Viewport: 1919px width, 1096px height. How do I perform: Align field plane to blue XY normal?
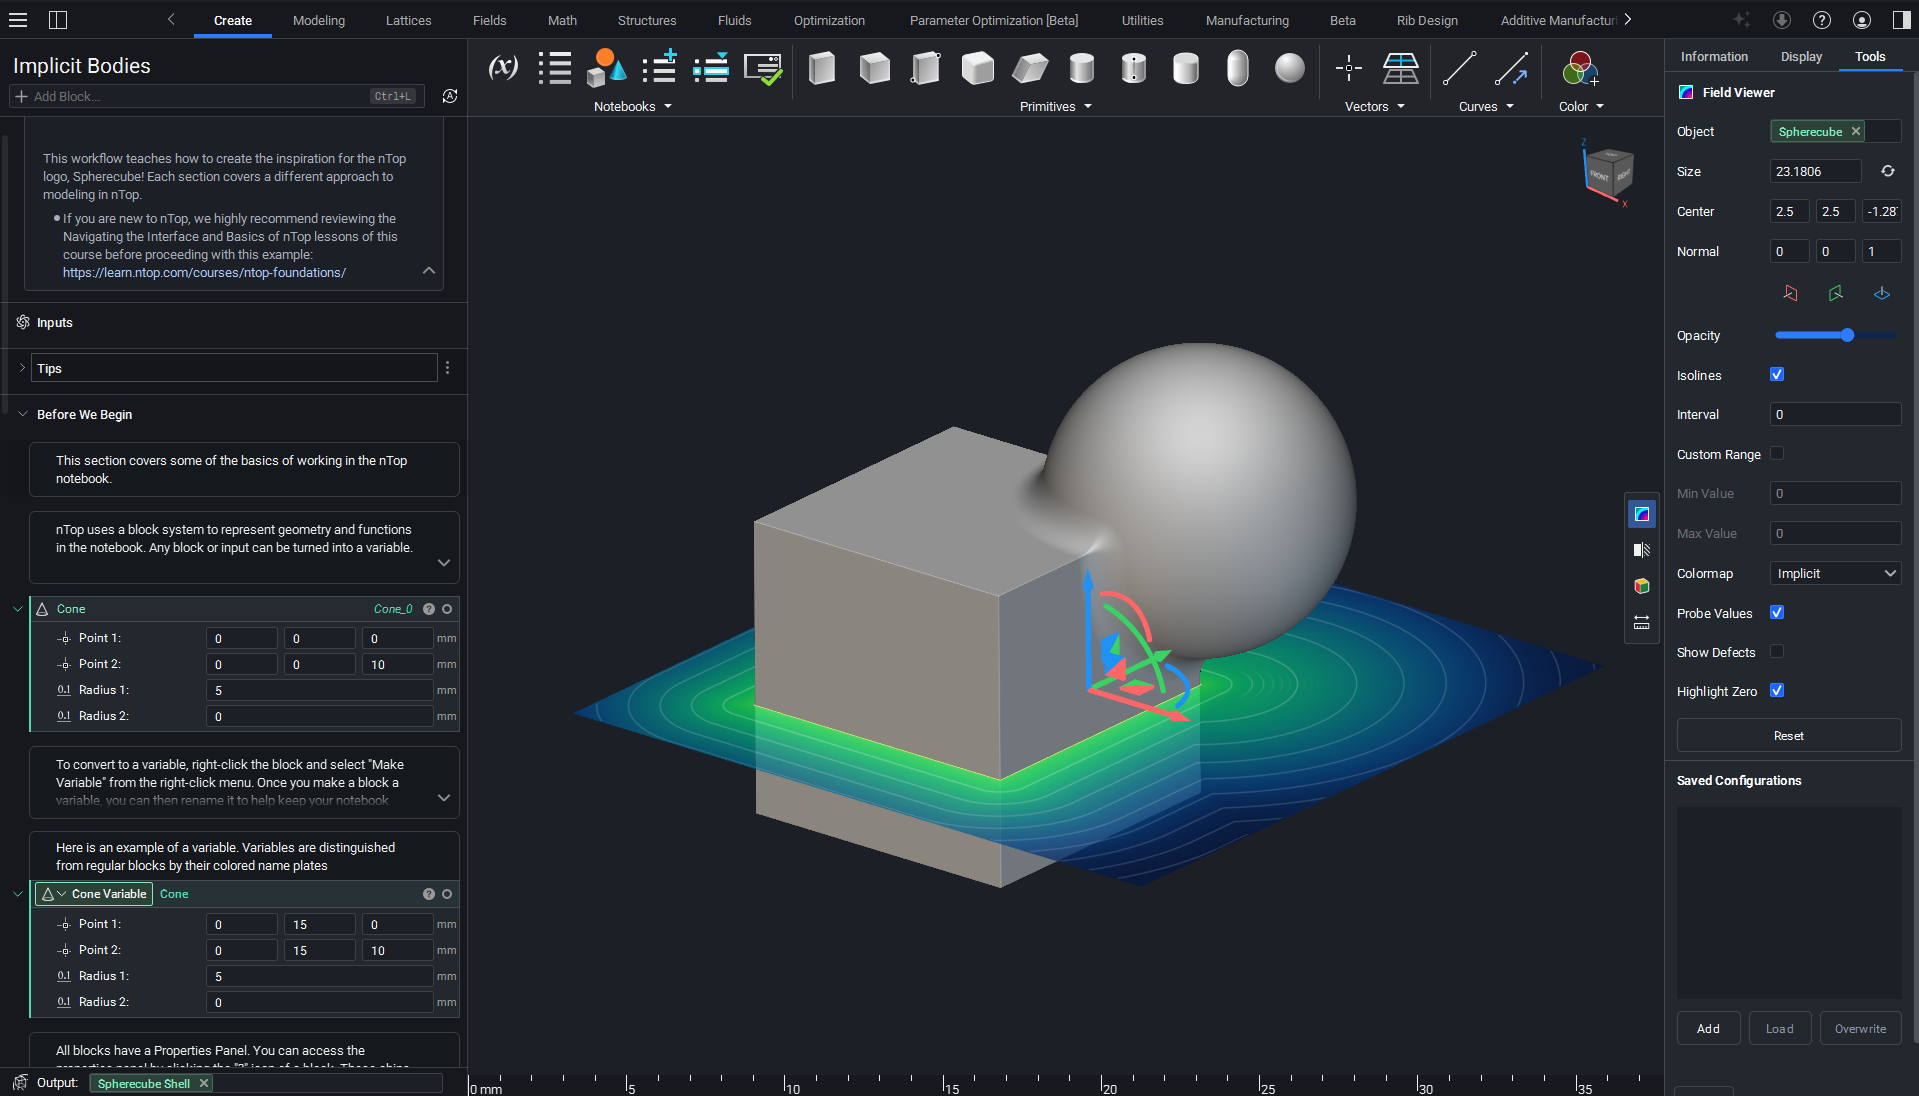tap(1882, 293)
